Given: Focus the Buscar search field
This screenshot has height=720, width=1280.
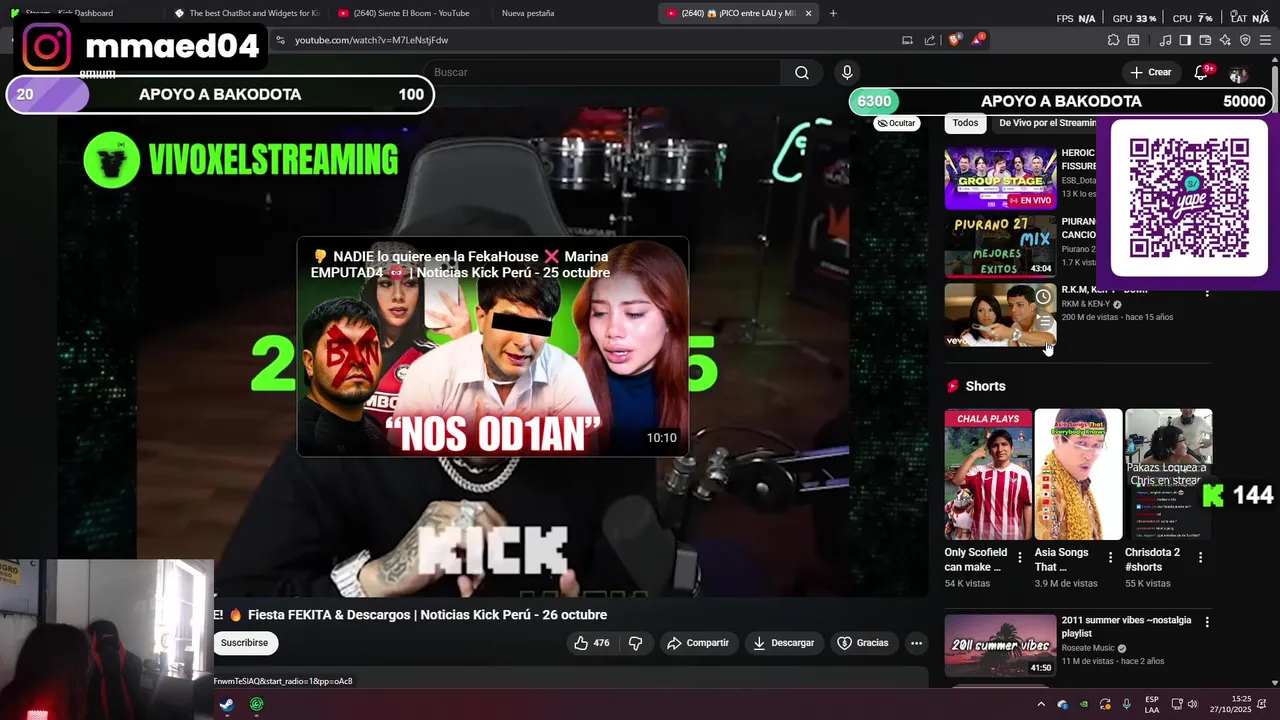Looking at the screenshot, I should pos(605,72).
